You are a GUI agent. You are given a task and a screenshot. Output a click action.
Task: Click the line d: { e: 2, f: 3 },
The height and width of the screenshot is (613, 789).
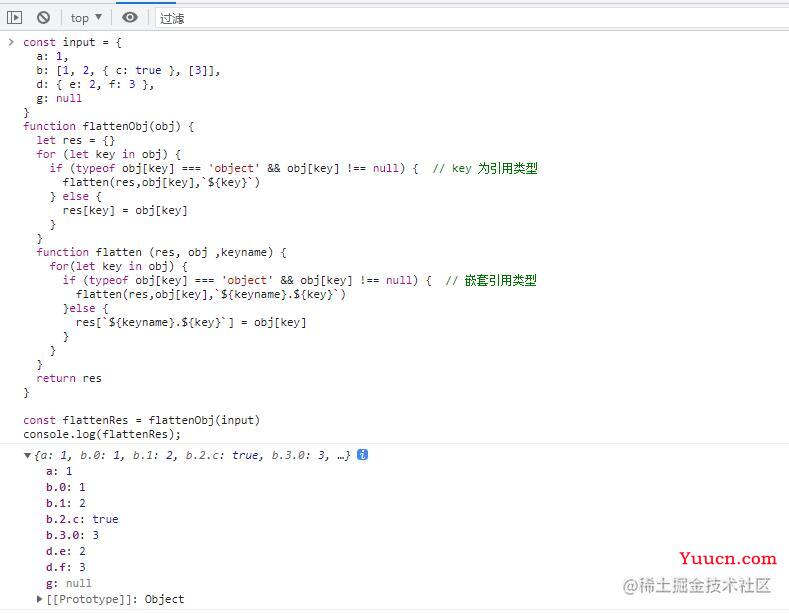(95, 84)
